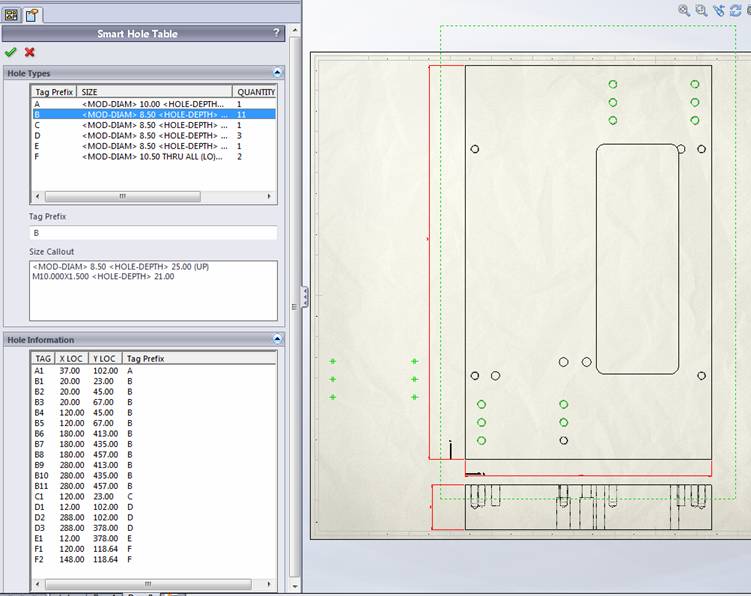Open the Smart Hole Table help icon
The height and width of the screenshot is (596, 751).
pos(277,33)
